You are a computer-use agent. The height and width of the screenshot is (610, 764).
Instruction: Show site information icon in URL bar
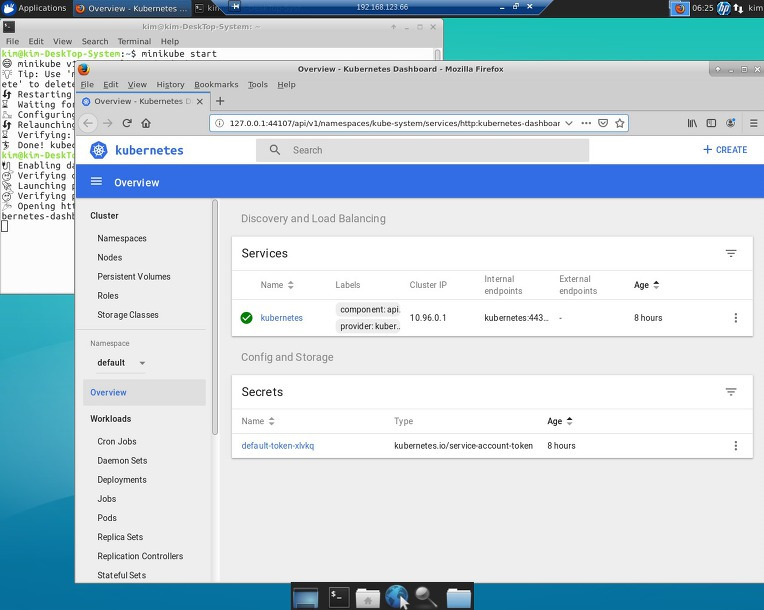click(x=220, y=123)
